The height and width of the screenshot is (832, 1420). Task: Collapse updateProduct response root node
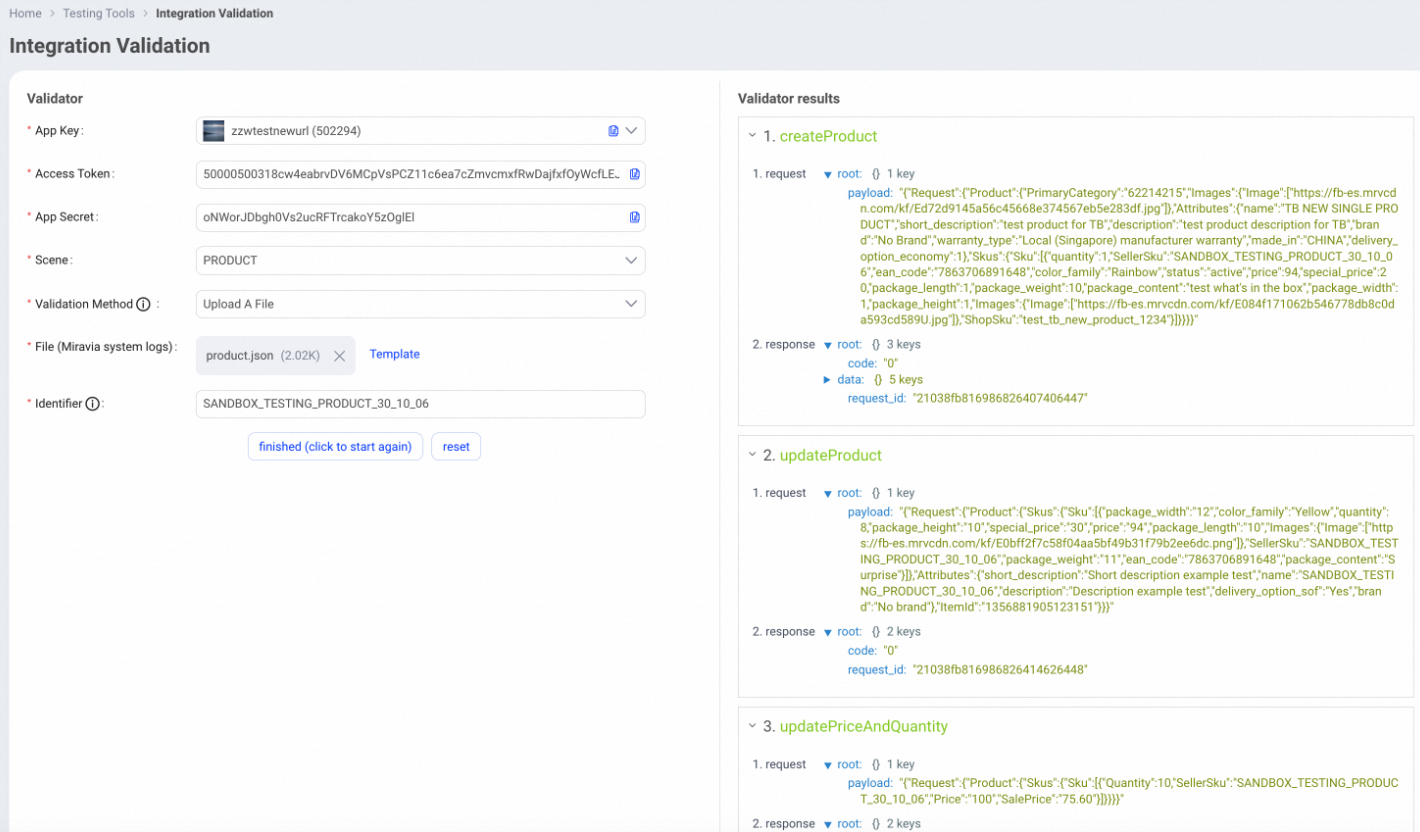click(x=828, y=632)
